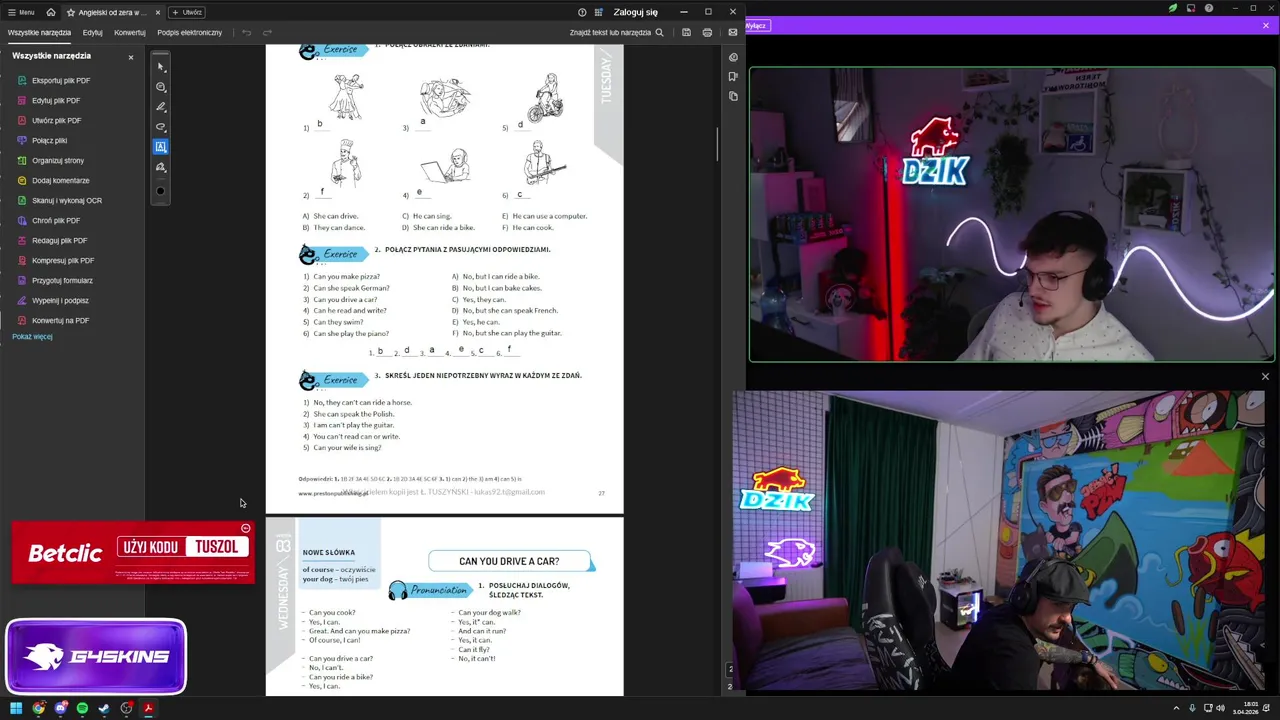Close the Betclic ad banner

tap(246, 528)
